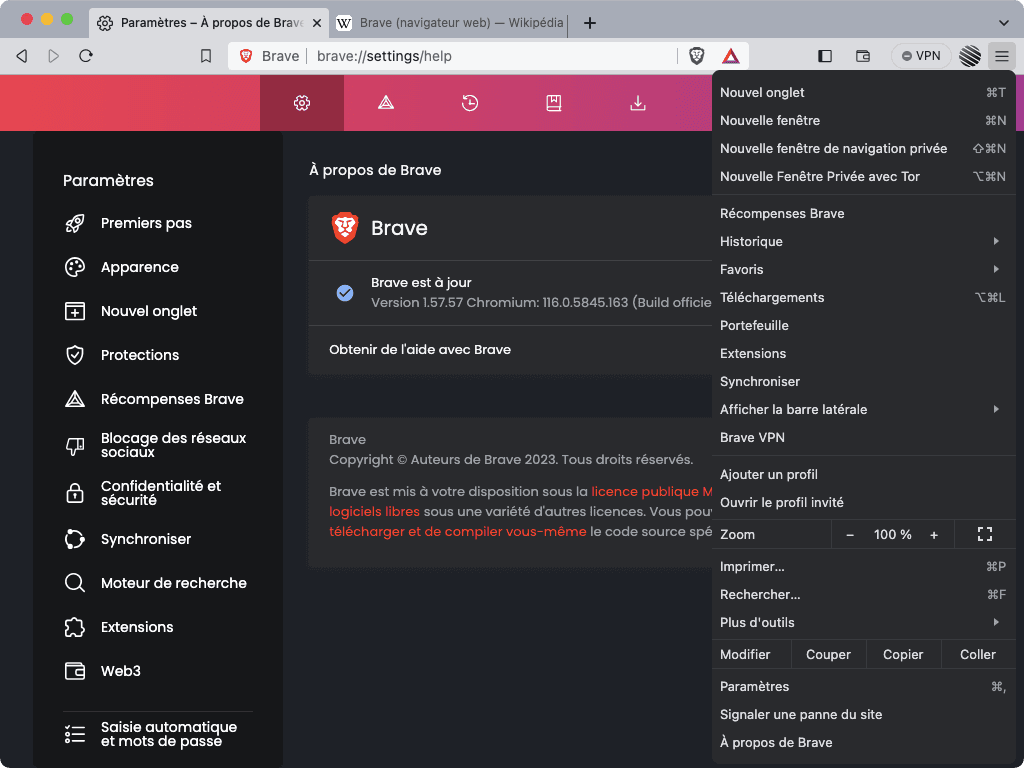The image size is (1024, 768).
Task: Open the history icon in settings toolbar
Action: (470, 103)
